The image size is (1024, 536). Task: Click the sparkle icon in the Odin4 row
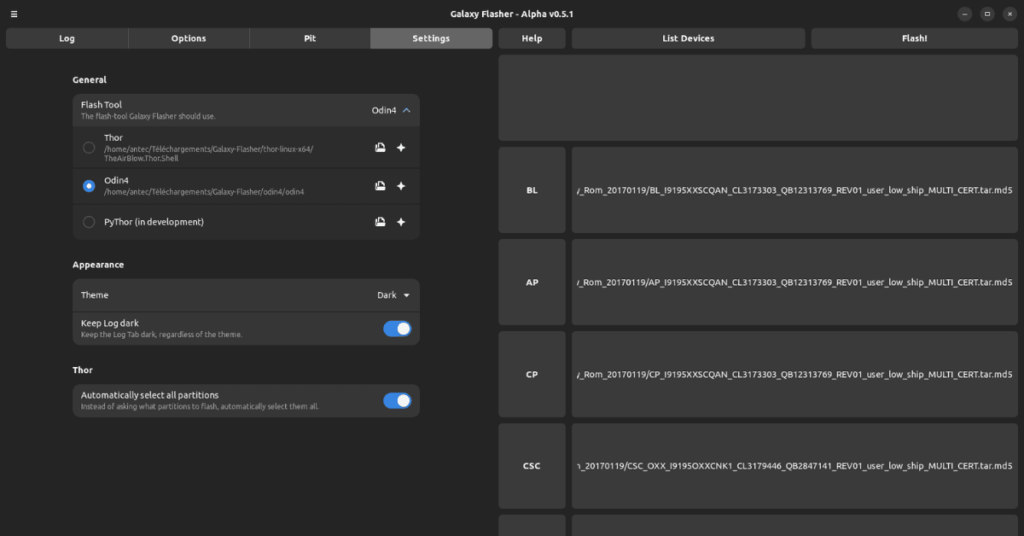click(x=401, y=186)
